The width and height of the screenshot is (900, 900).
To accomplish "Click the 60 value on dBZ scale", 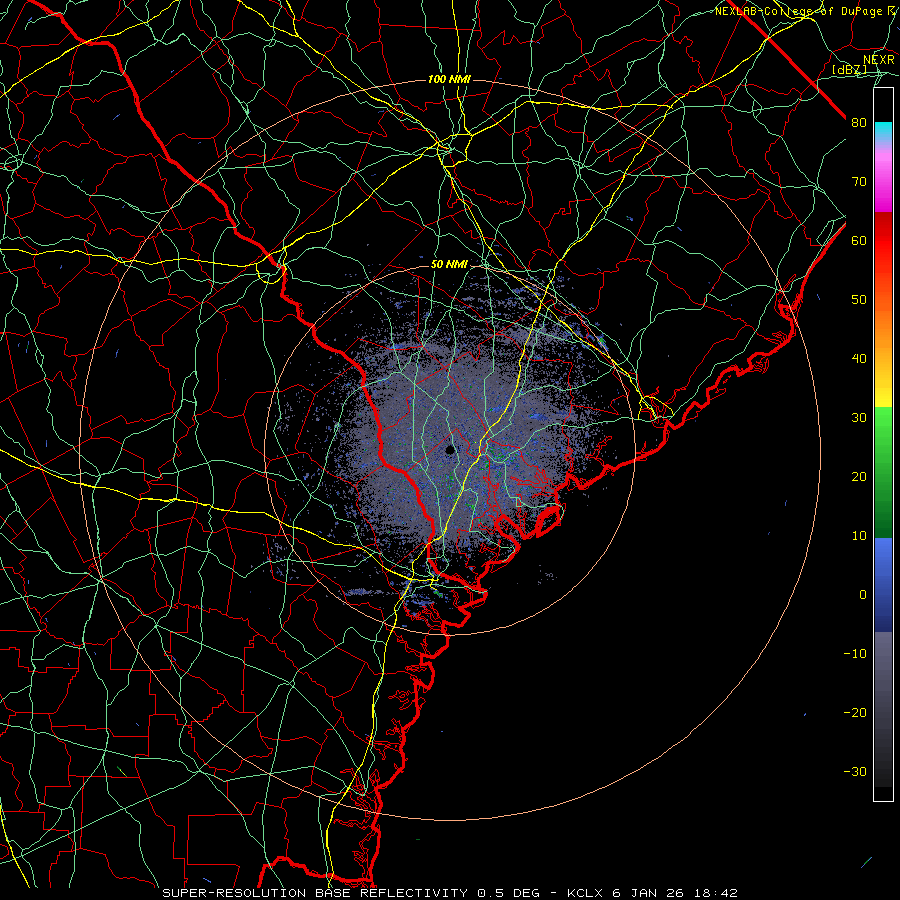I will click(x=859, y=240).
